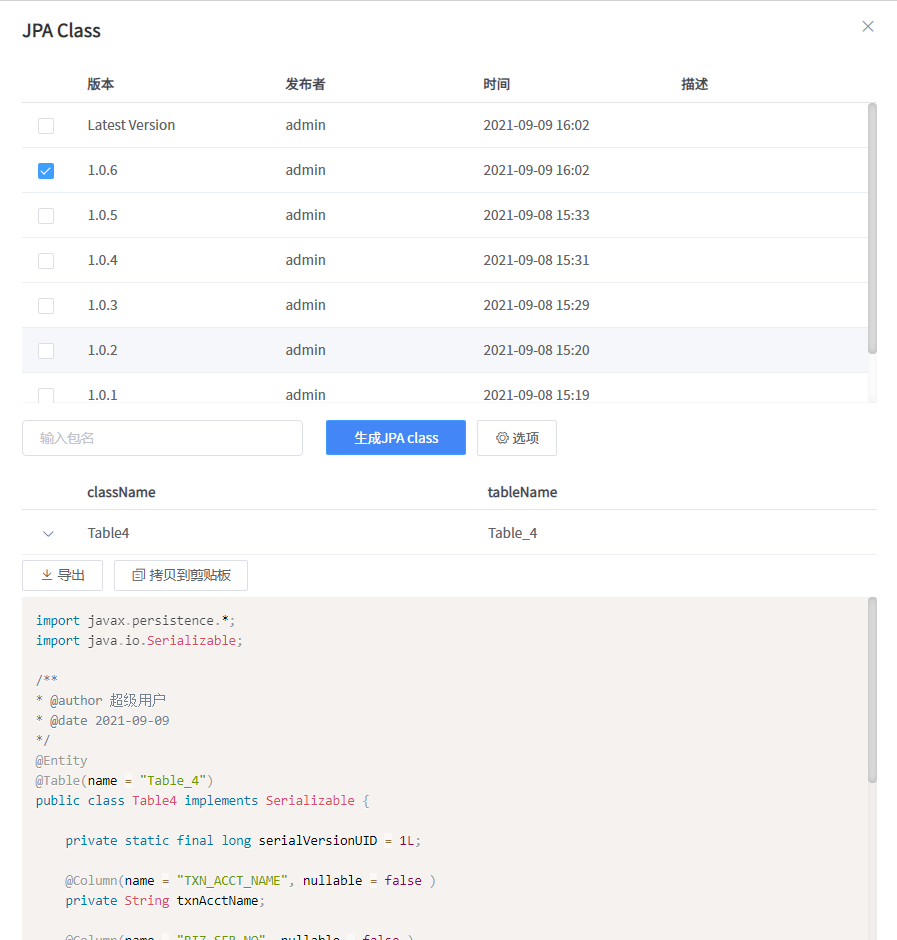Click the Table_4 table name cell

pos(513,533)
